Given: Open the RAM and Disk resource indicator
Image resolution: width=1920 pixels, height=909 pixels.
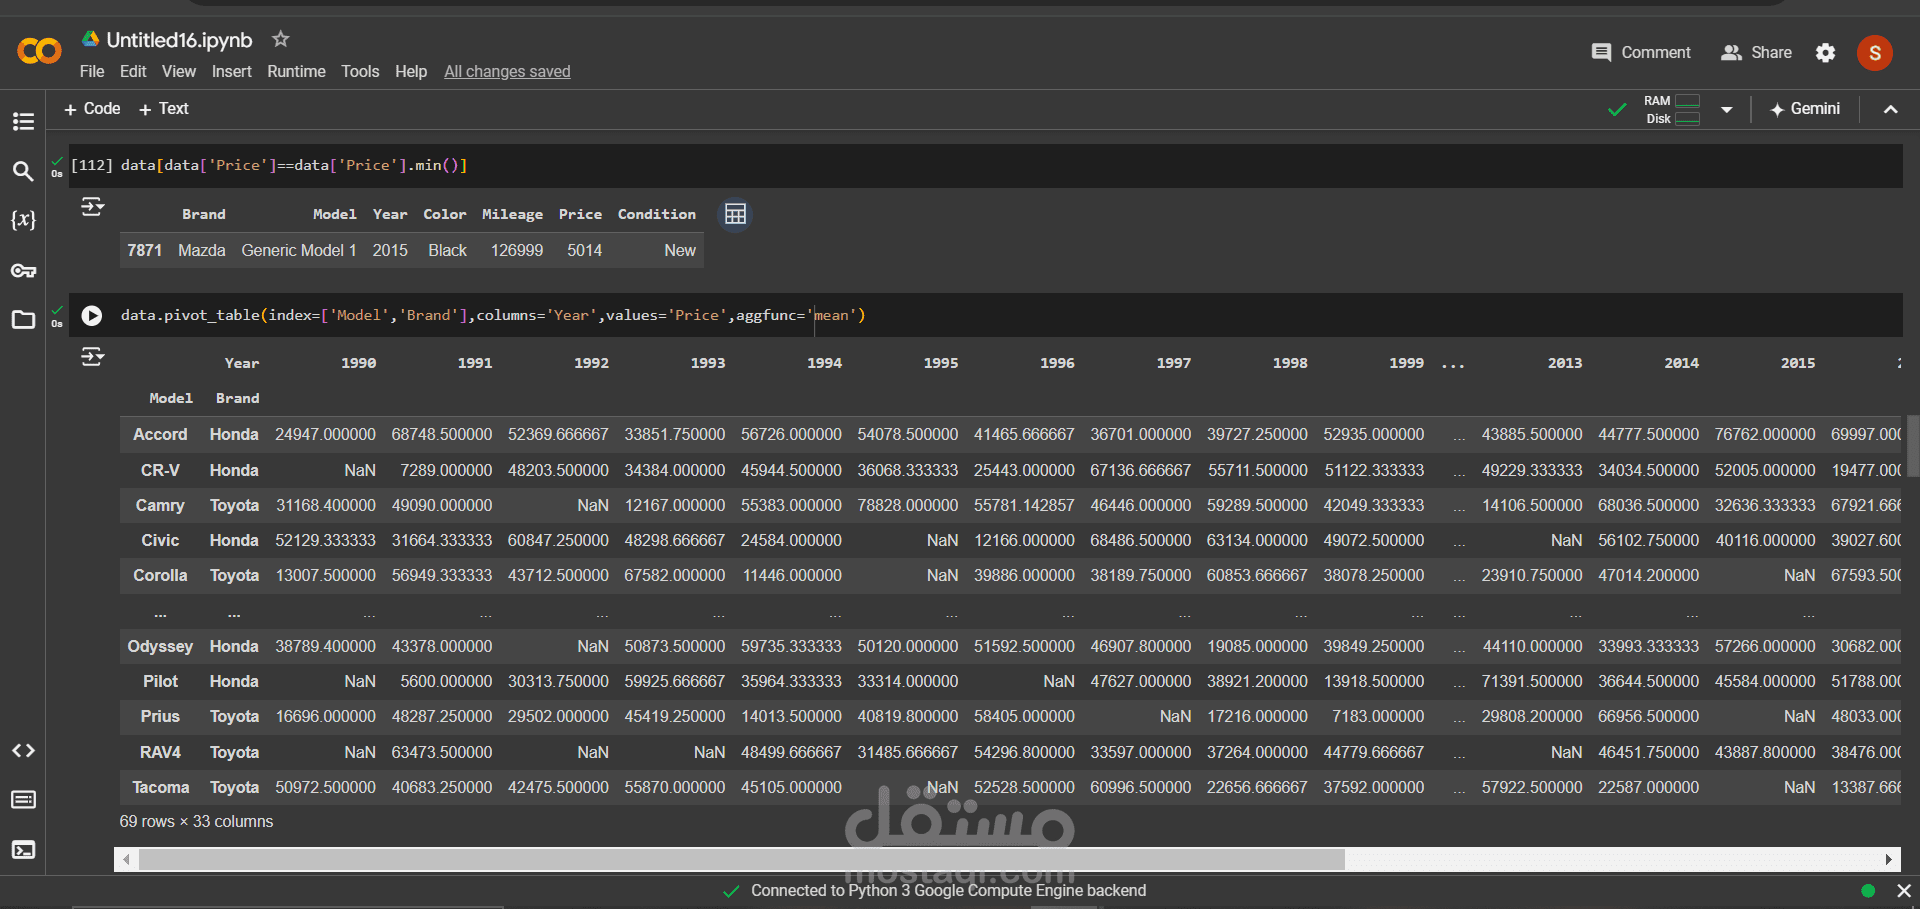Looking at the screenshot, I should pyautogui.click(x=1673, y=110).
